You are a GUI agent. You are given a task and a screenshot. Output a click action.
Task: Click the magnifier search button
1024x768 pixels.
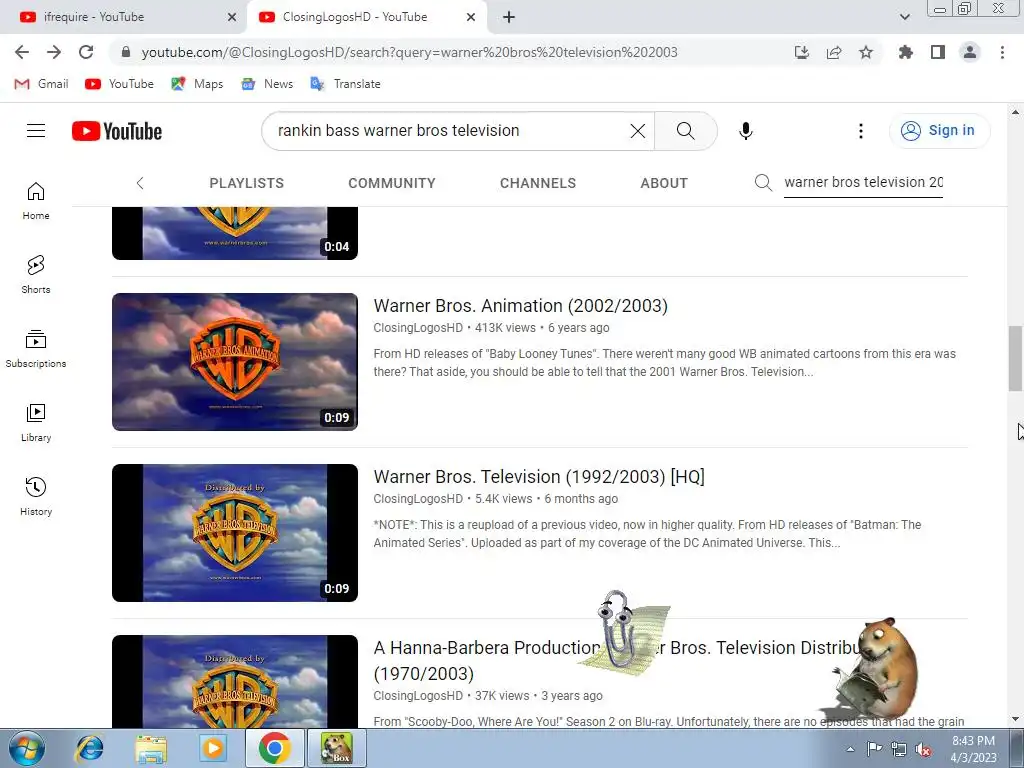tap(685, 131)
